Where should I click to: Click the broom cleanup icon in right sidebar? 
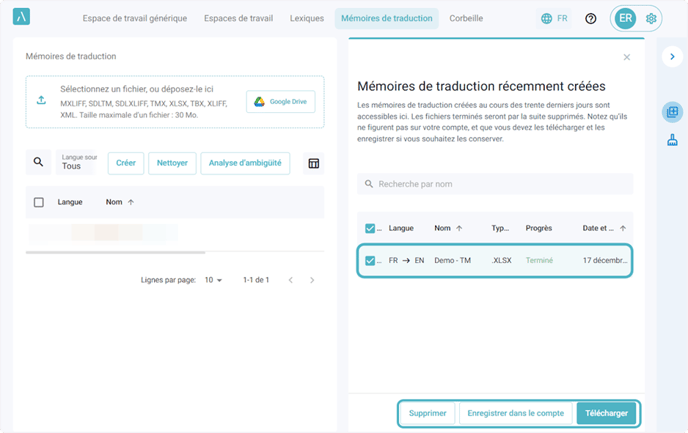(672, 141)
